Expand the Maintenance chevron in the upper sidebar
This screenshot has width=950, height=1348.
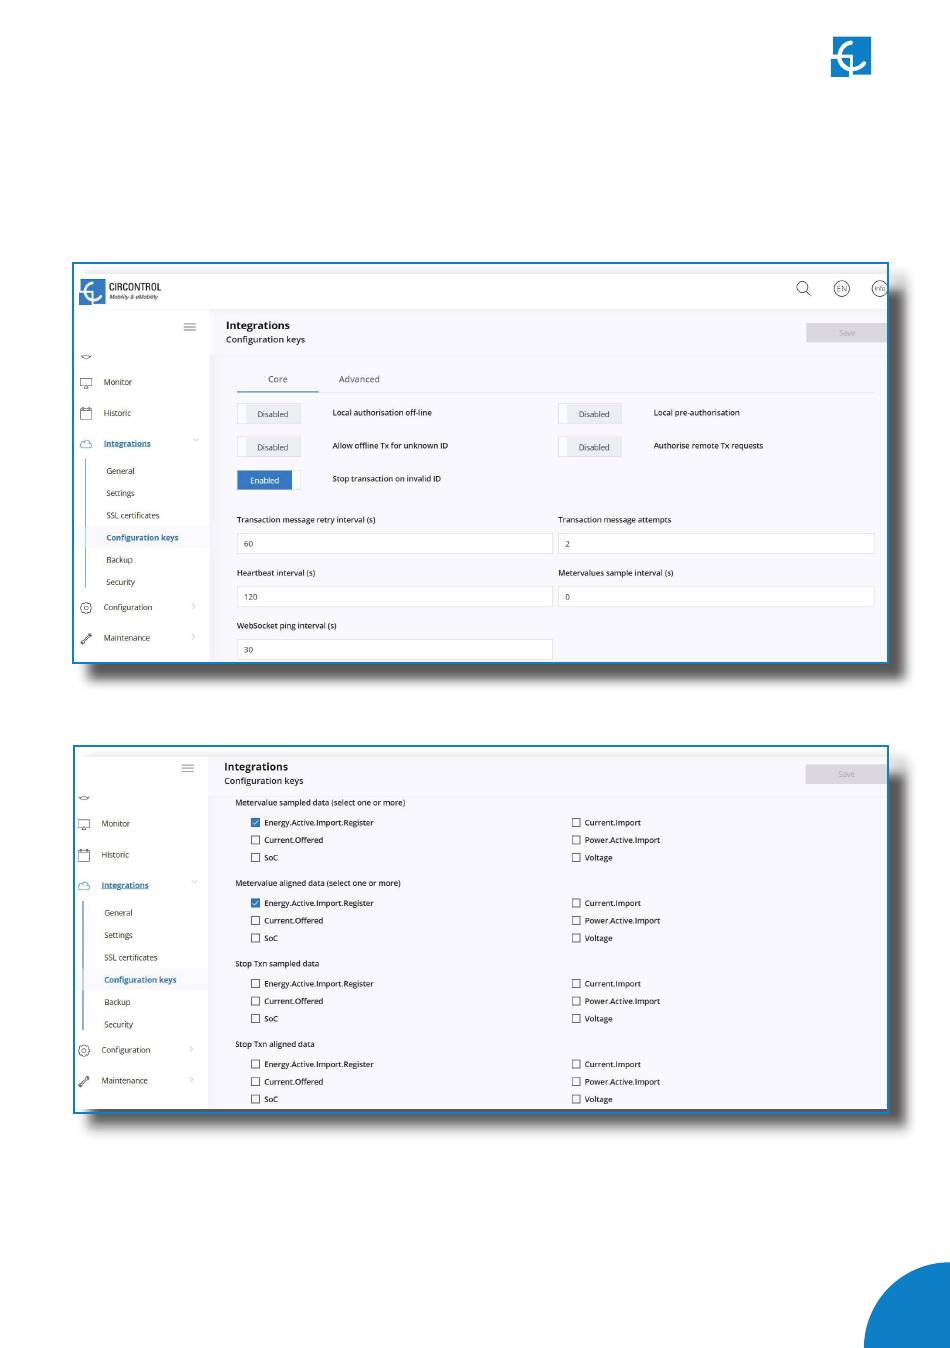click(x=193, y=637)
